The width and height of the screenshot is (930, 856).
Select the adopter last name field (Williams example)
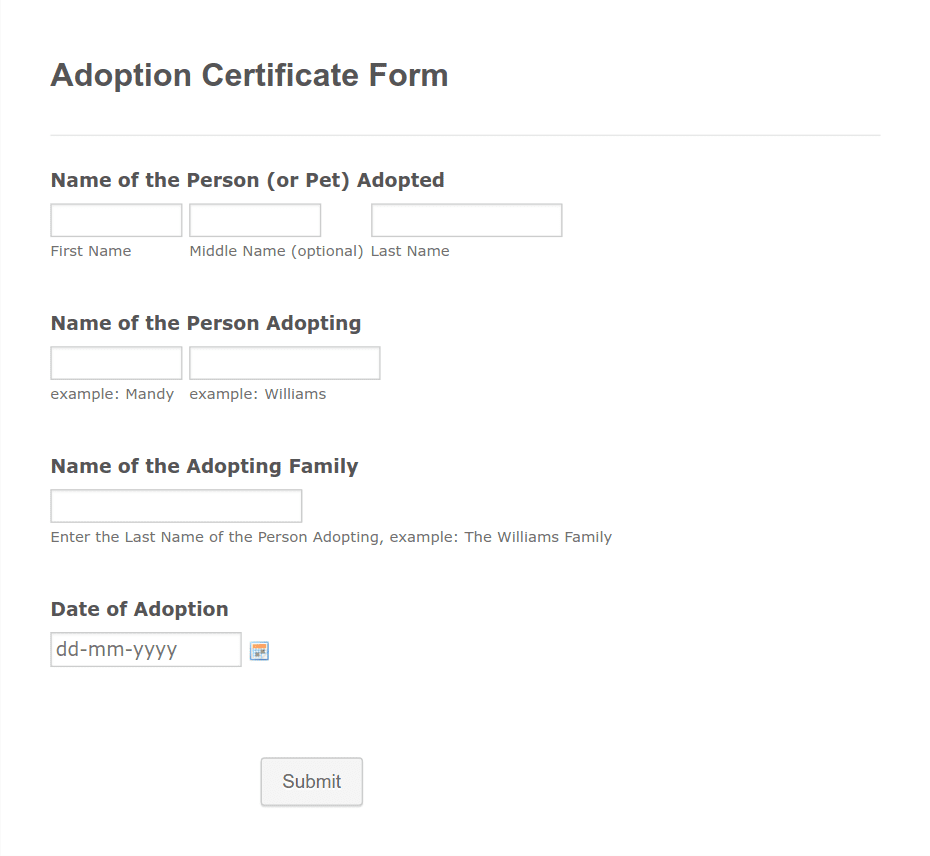click(285, 363)
